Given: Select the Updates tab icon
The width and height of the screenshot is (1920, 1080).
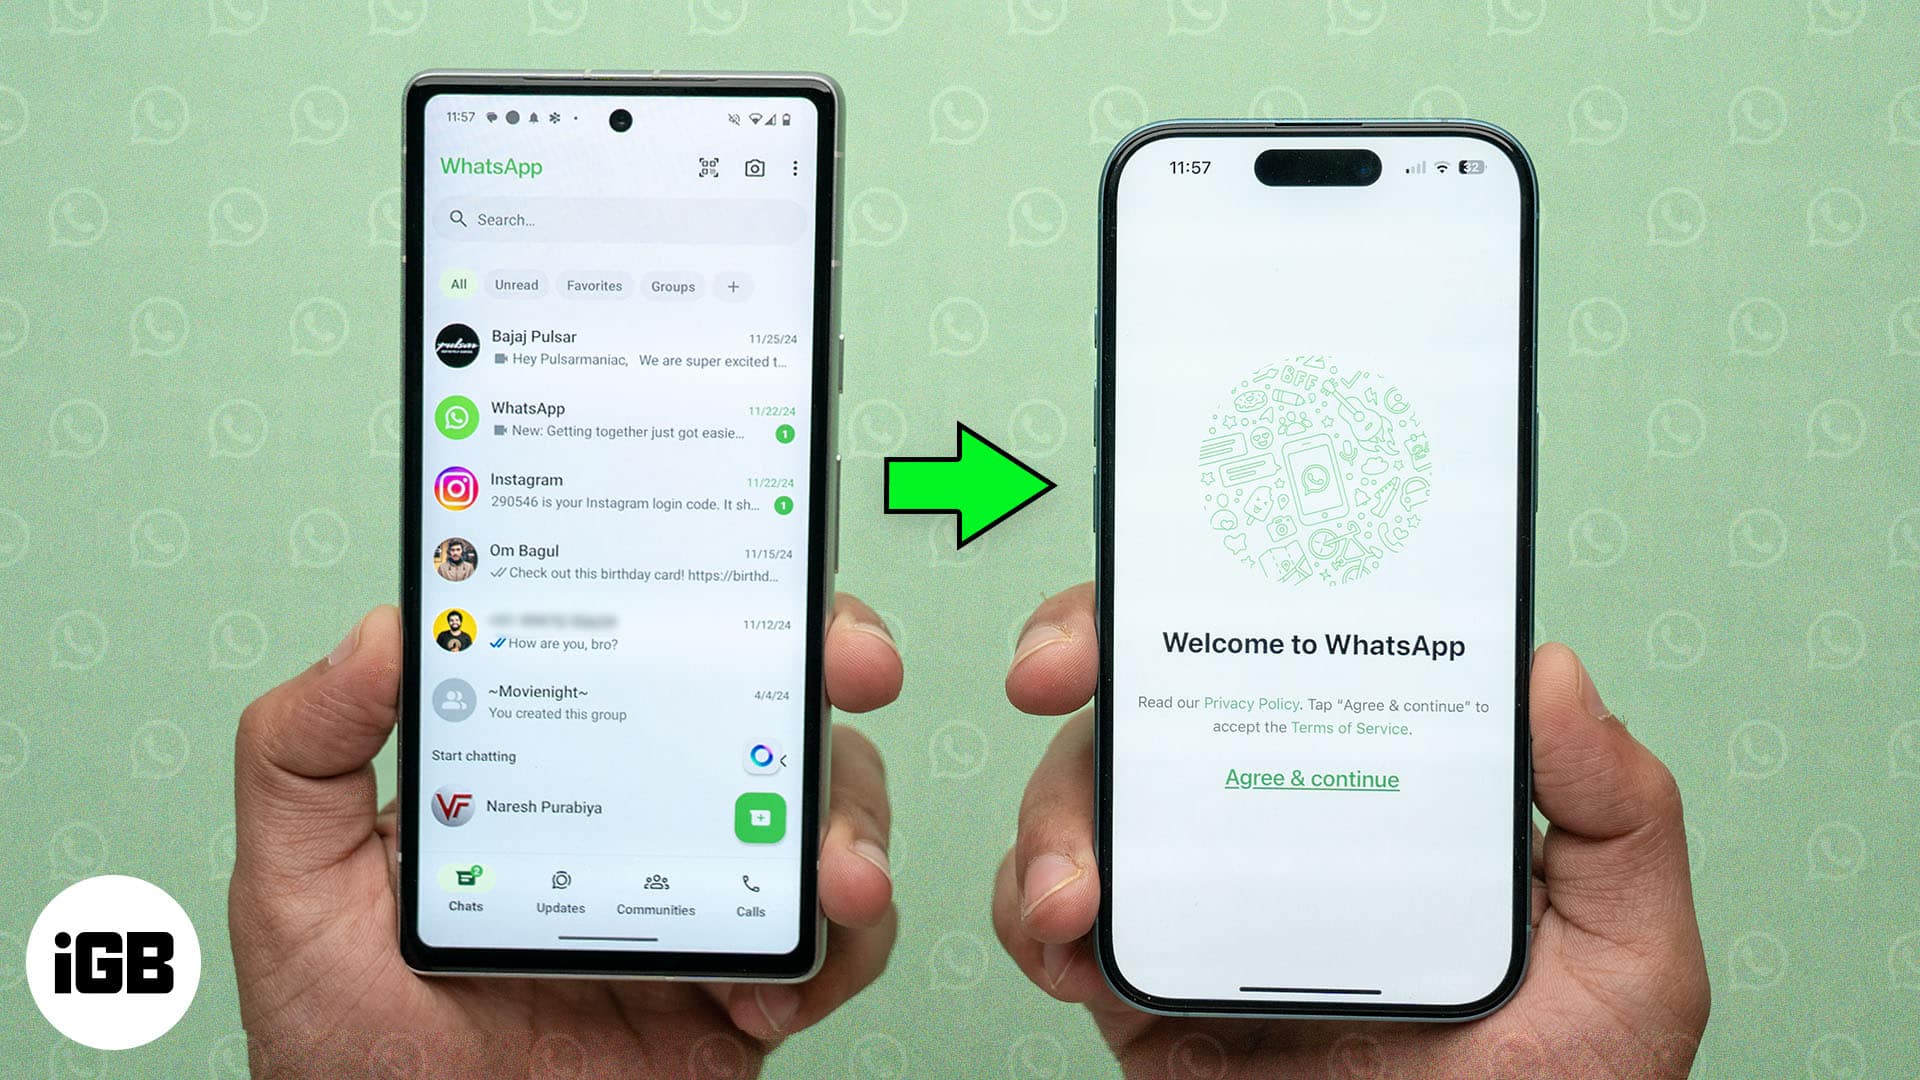Looking at the screenshot, I should click(558, 884).
